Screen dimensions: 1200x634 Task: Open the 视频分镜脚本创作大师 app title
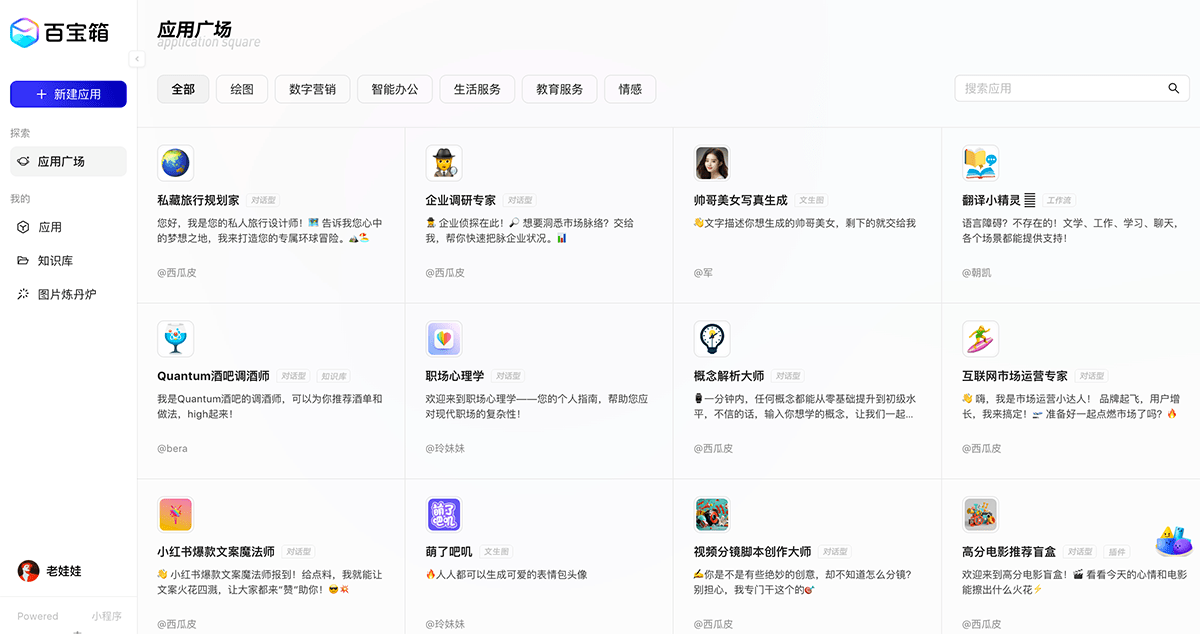point(752,552)
